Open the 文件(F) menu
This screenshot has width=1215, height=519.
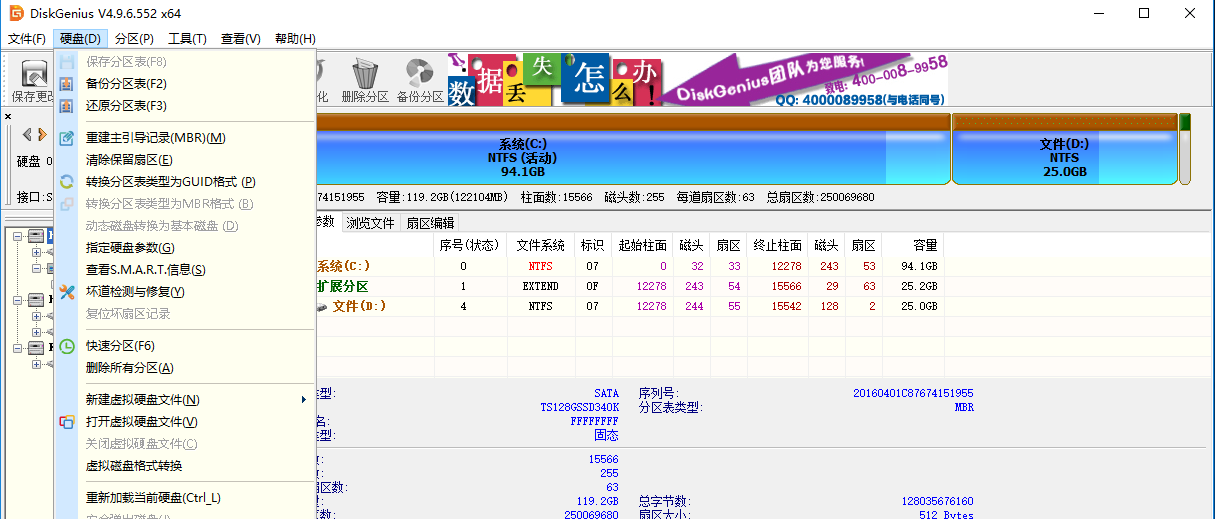(x=27, y=39)
